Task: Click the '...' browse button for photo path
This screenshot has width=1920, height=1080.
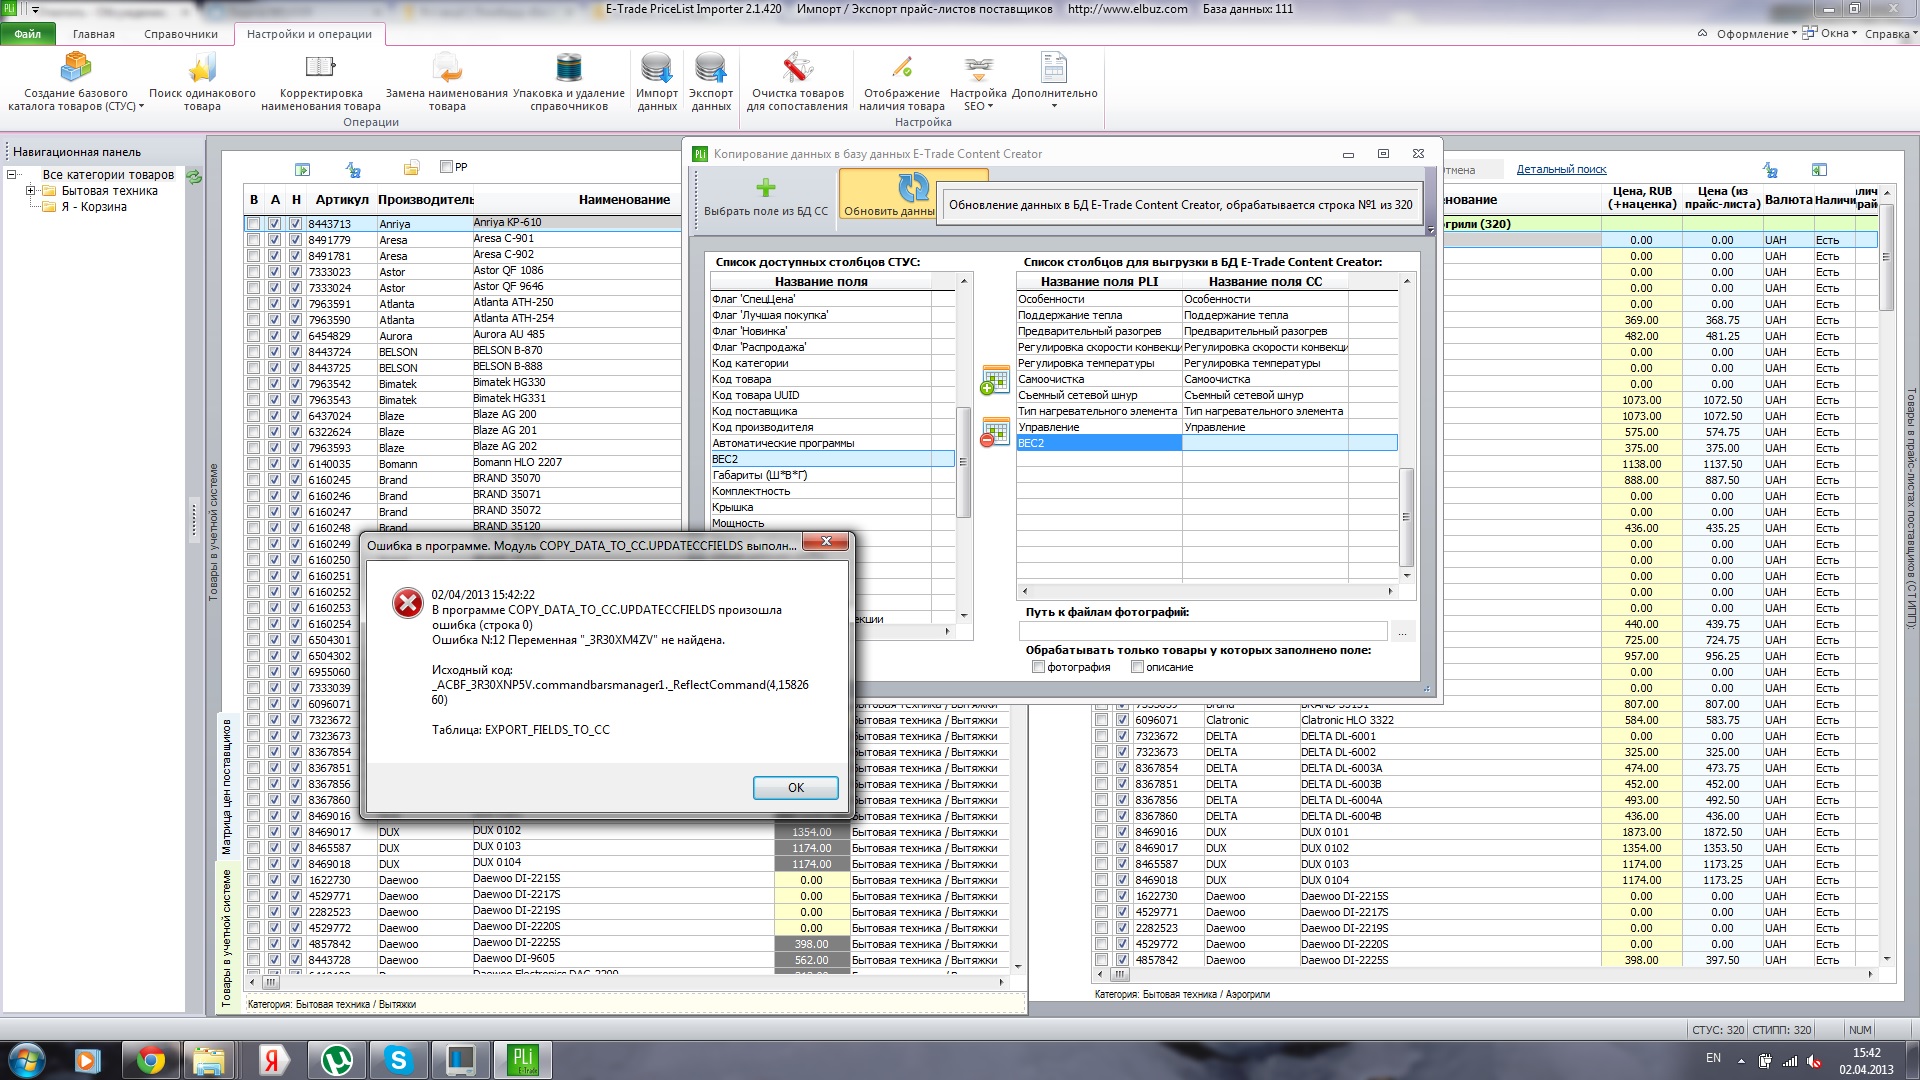Action: [1403, 632]
